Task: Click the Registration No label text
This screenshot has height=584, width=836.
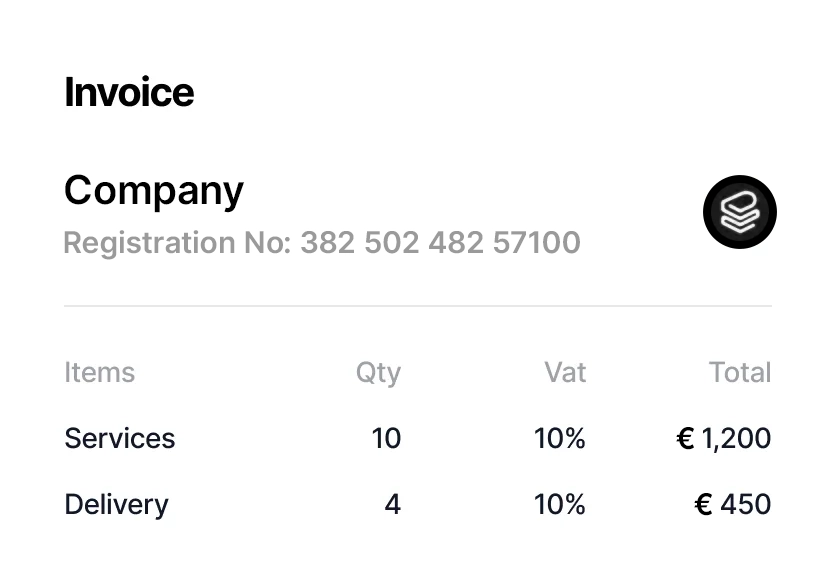Action: pos(178,242)
